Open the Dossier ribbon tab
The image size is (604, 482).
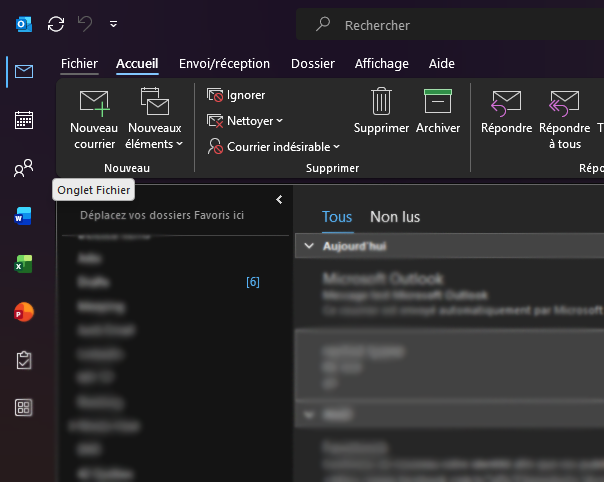click(313, 64)
